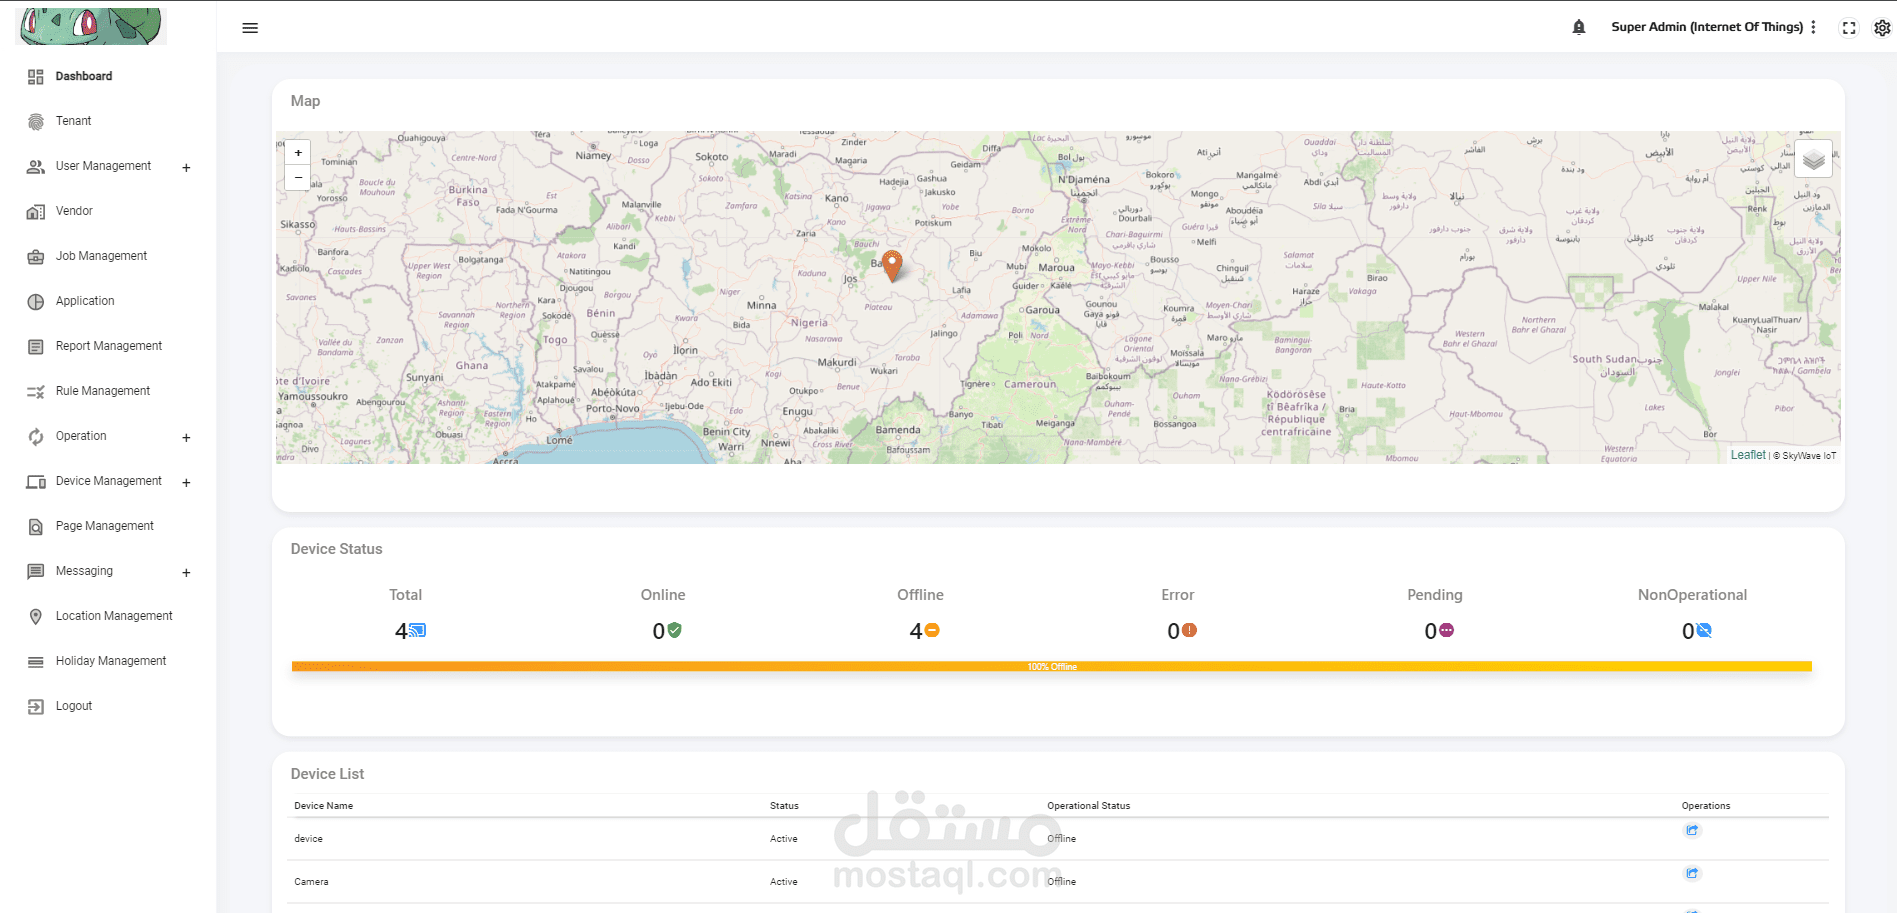Expand the User Management submenu
The height and width of the screenshot is (913, 1897).
click(x=186, y=168)
